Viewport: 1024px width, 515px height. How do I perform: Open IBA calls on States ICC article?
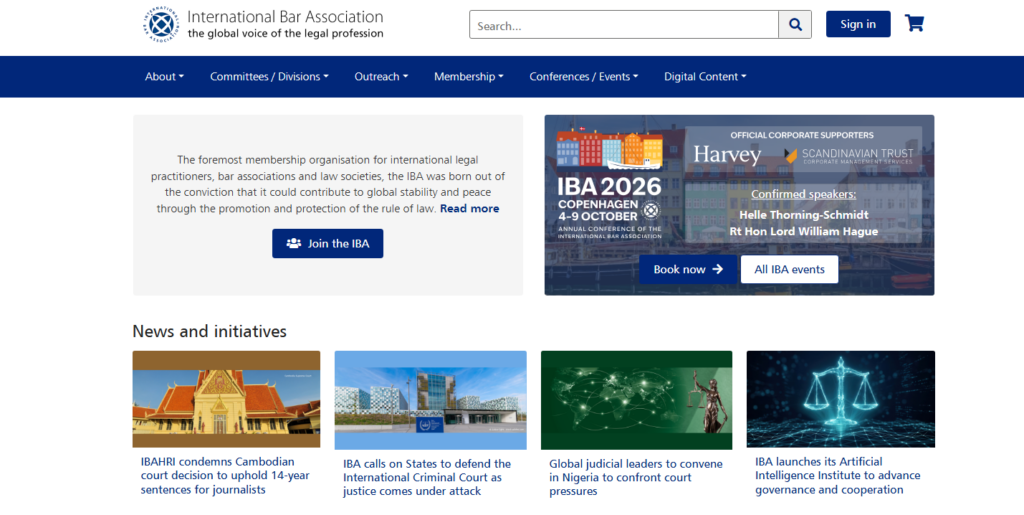pyautogui.click(x=427, y=478)
